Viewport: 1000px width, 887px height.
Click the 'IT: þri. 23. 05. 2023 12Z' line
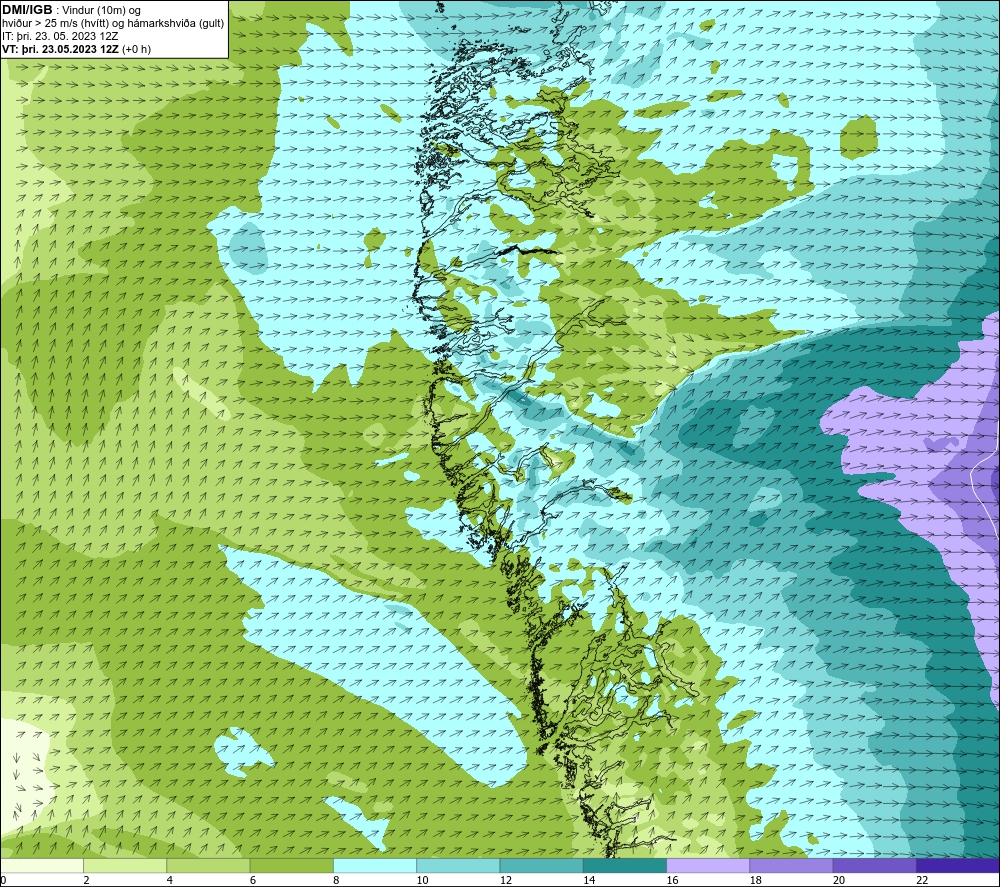coord(60,36)
